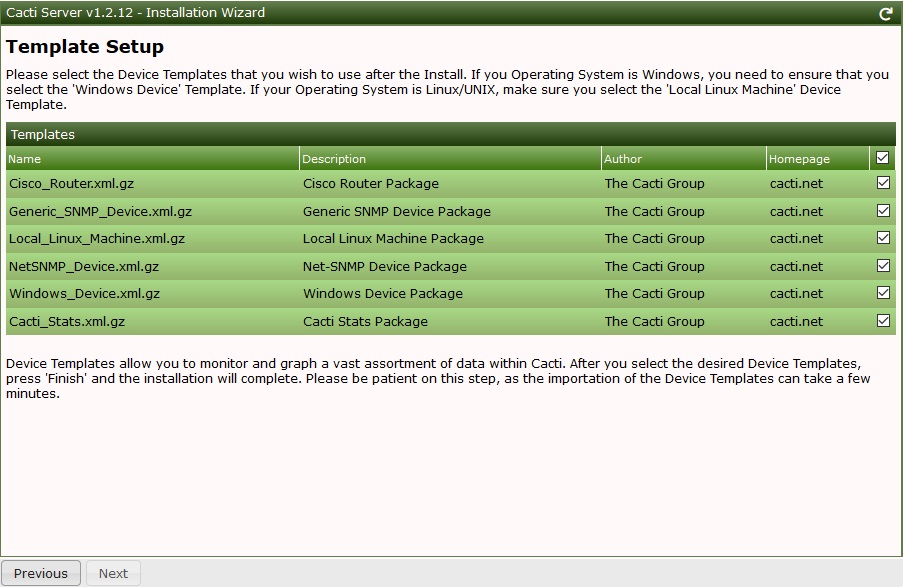Uncheck the Cisco_Router.xml.gz template checkbox
The width and height of the screenshot is (903, 587).
click(883, 183)
